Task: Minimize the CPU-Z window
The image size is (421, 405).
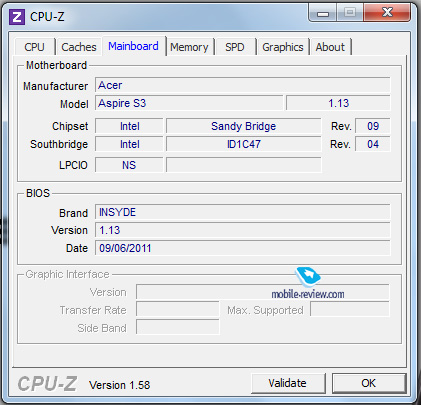Action: point(323,13)
